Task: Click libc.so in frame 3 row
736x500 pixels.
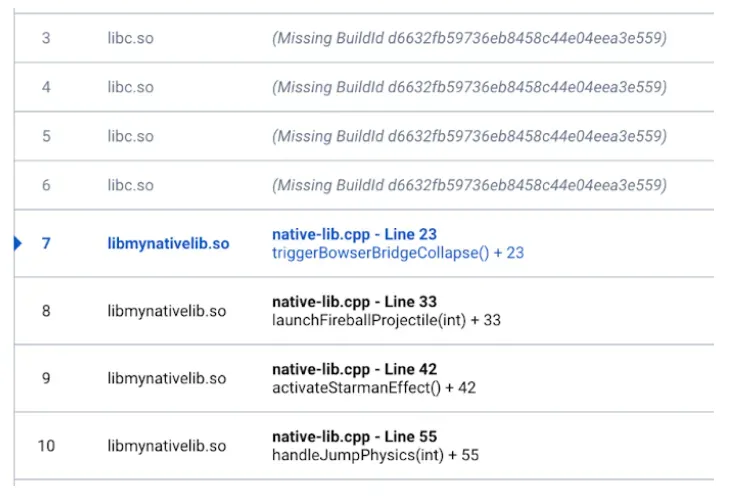Action: 131,38
